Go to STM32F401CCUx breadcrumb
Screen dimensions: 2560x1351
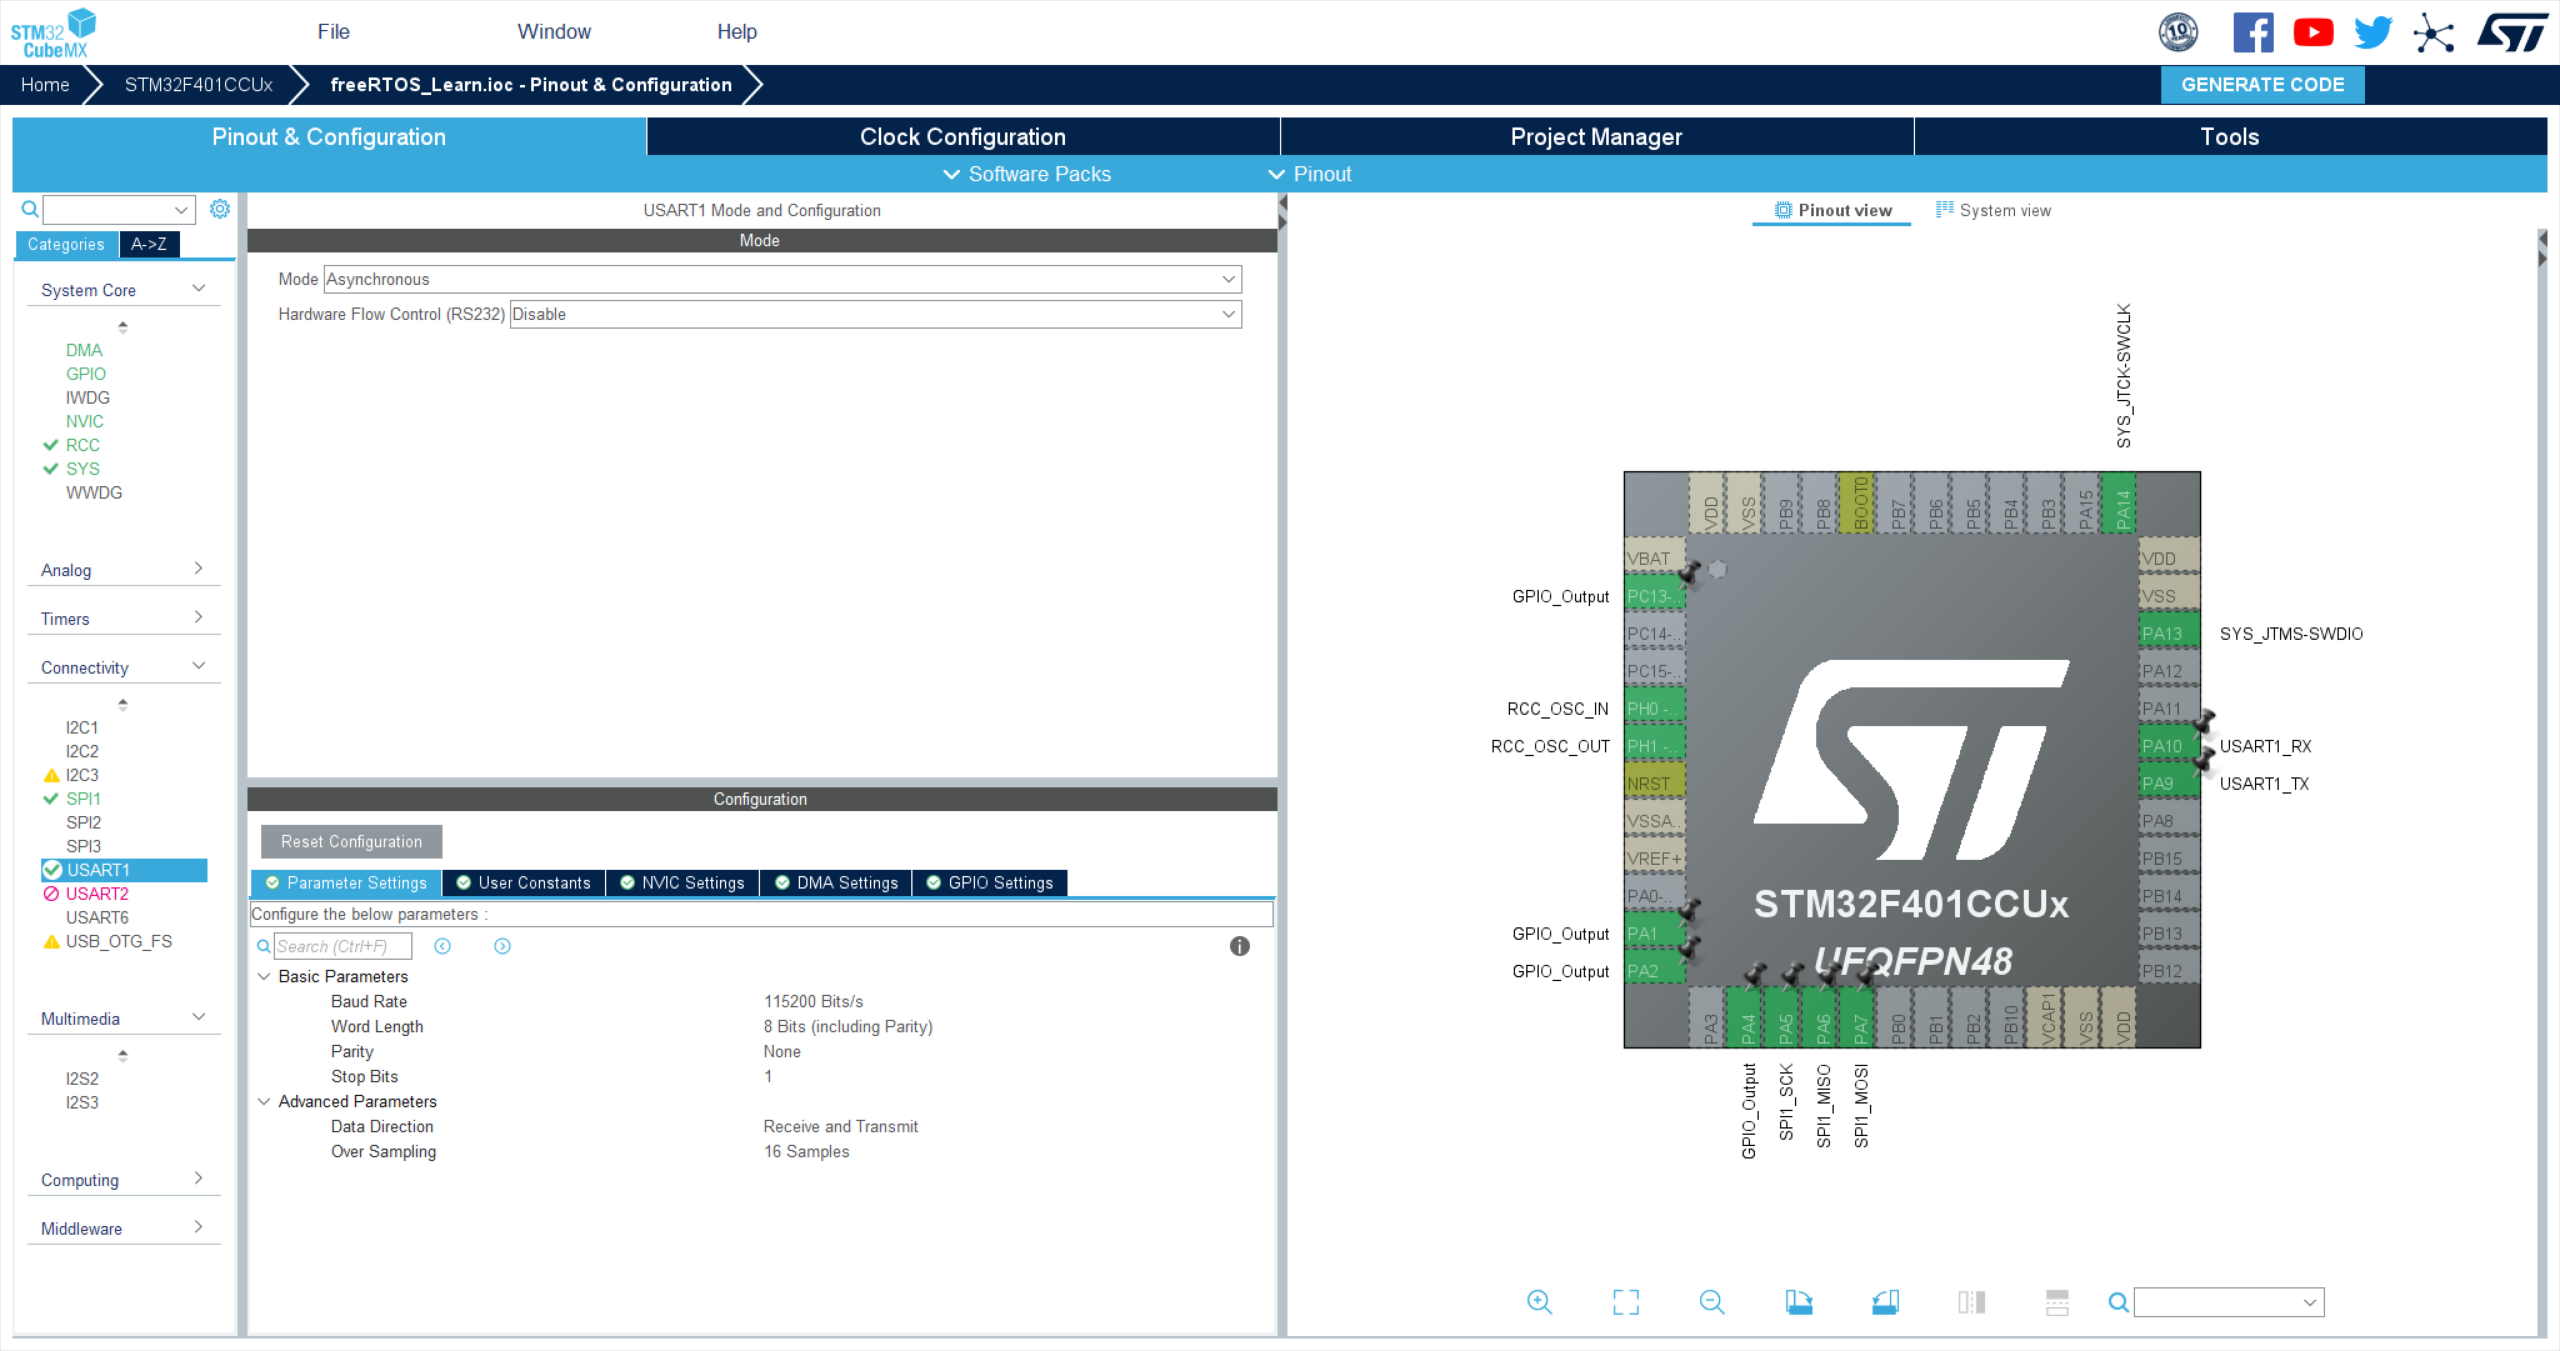pos(199,85)
